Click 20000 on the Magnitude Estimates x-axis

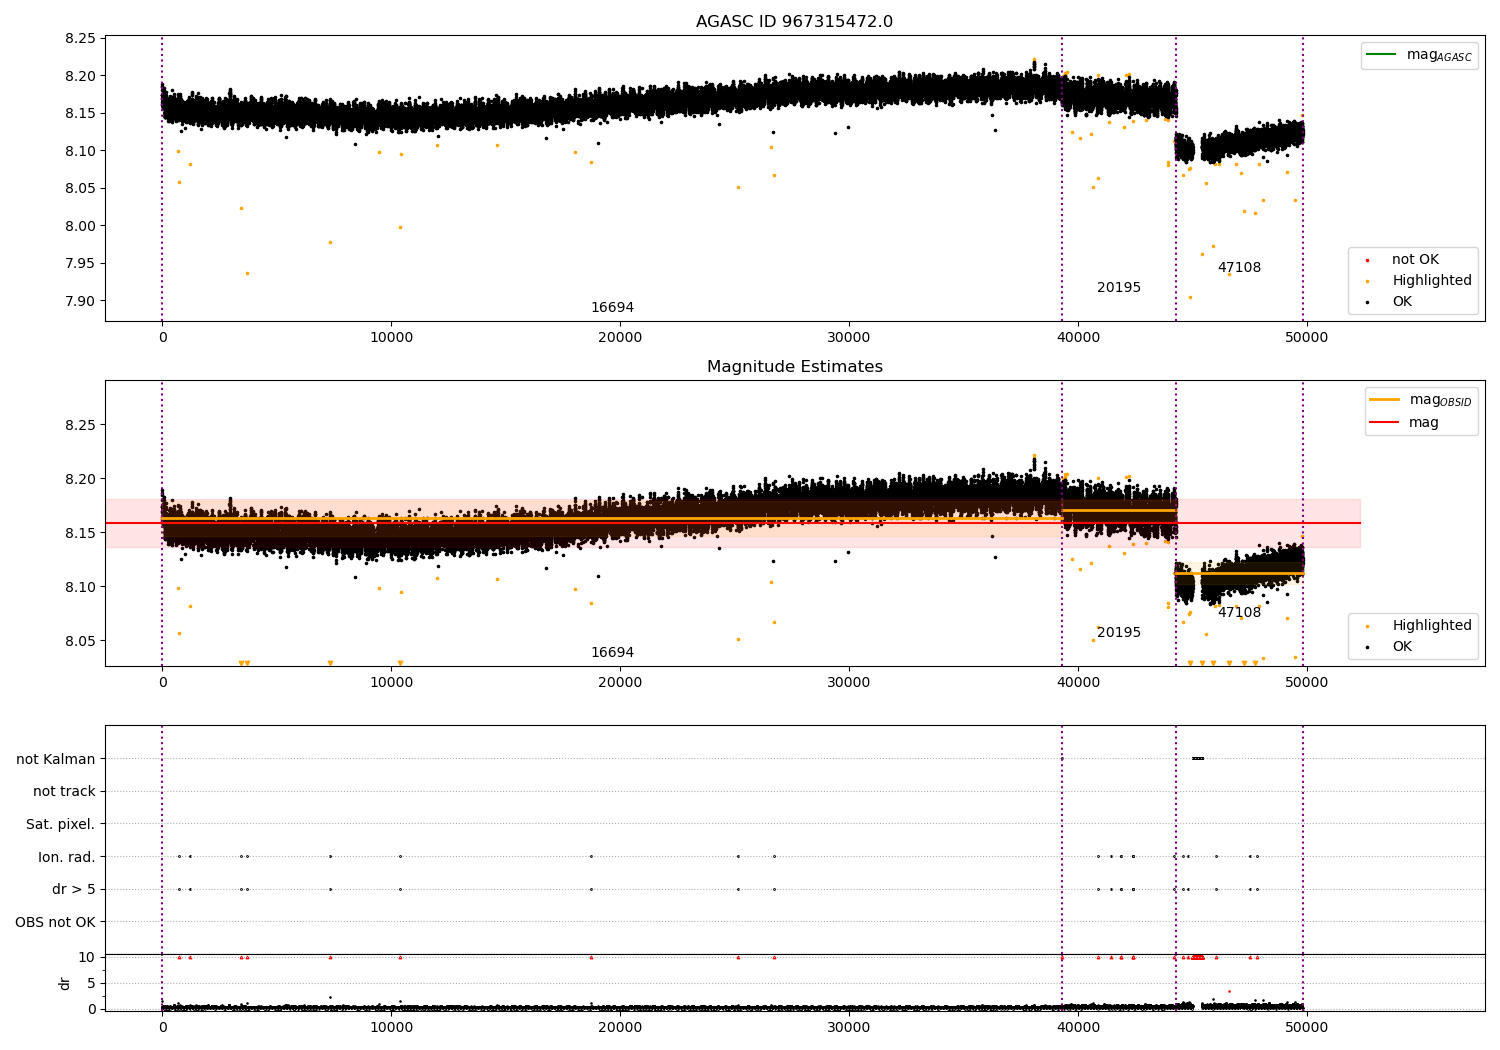pyautogui.click(x=620, y=683)
